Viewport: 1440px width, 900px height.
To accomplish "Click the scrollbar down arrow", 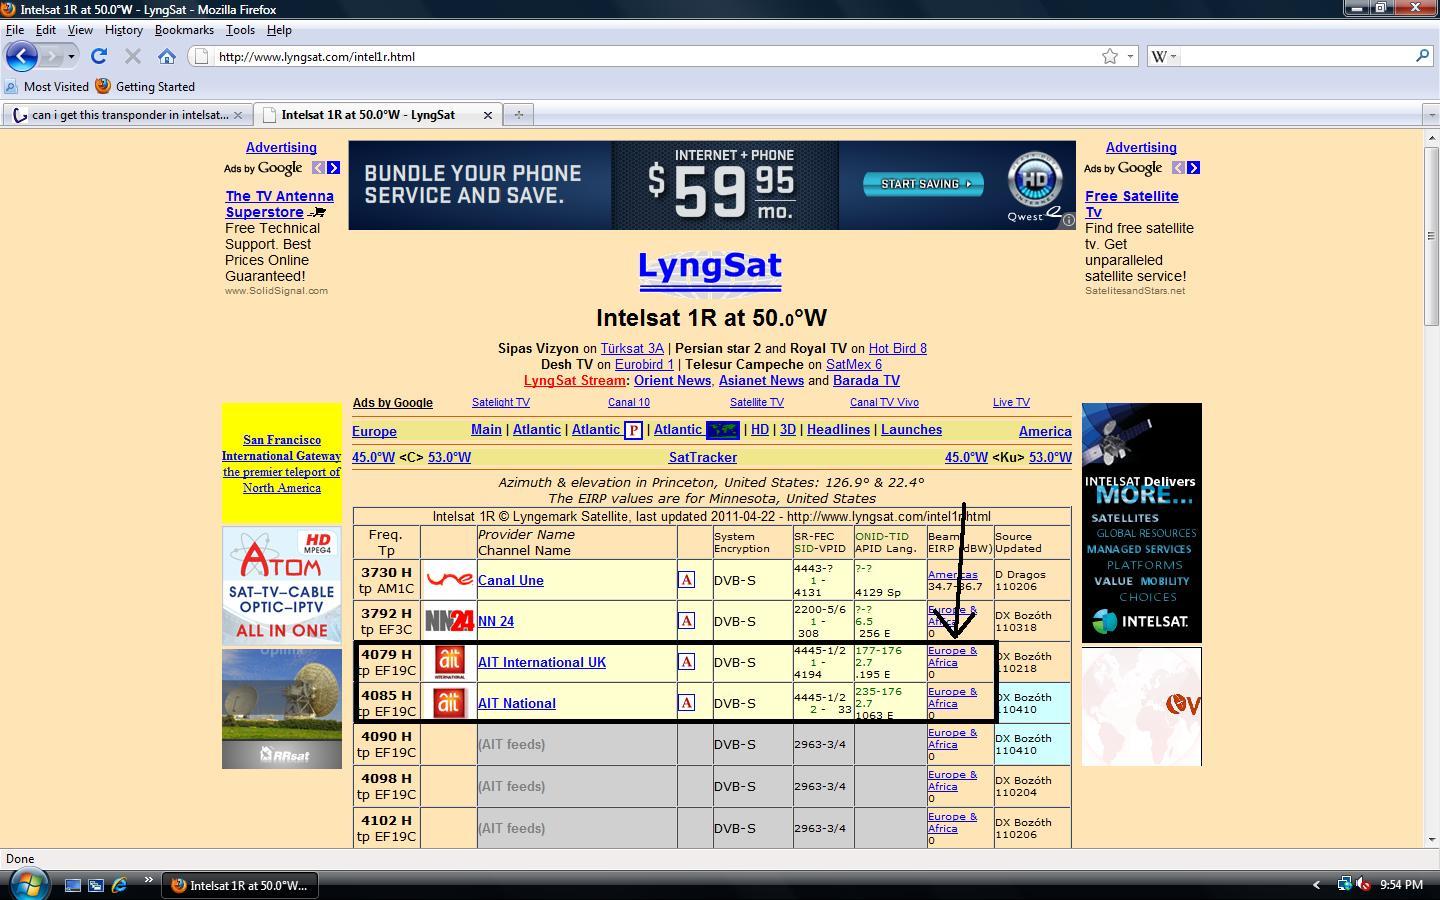I will point(1431,840).
